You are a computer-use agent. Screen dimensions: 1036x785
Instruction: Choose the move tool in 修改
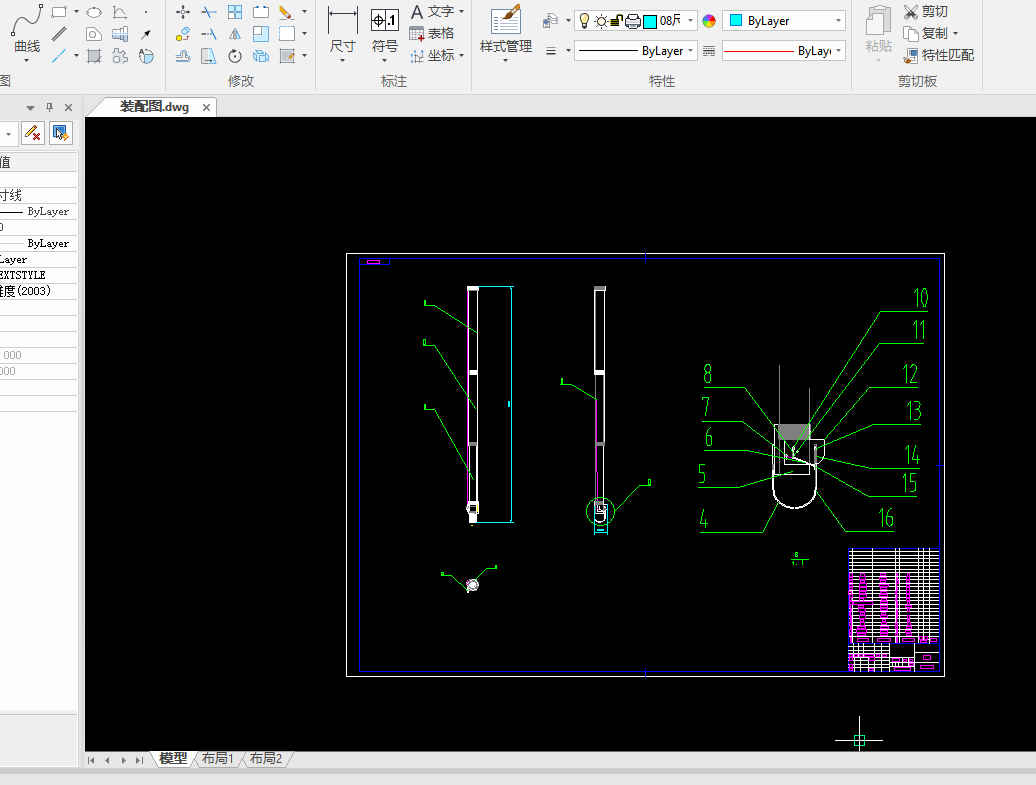[x=183, y=12]
